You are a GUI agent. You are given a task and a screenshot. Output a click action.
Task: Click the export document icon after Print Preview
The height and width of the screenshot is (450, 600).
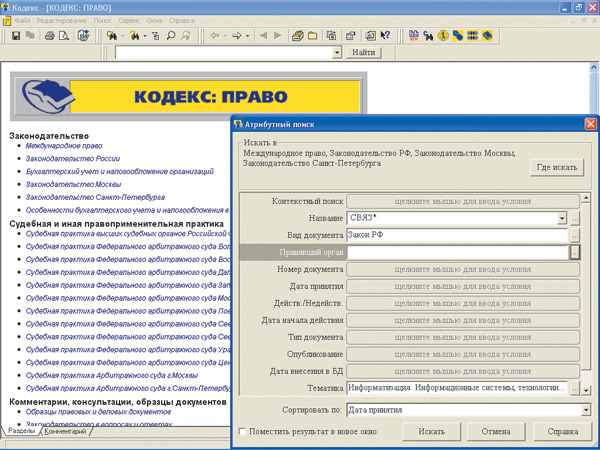pos(83,36)
